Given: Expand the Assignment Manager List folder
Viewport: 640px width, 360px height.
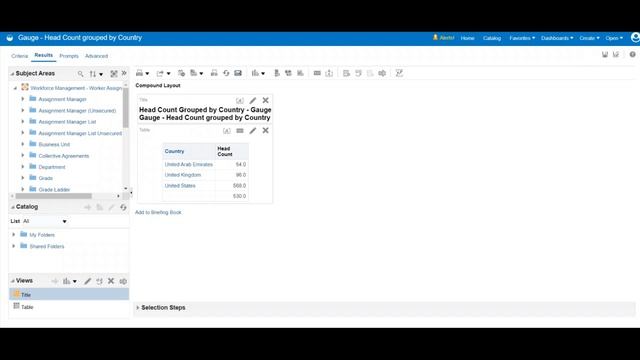Looking at the screenshot, I should pos(23,121).
